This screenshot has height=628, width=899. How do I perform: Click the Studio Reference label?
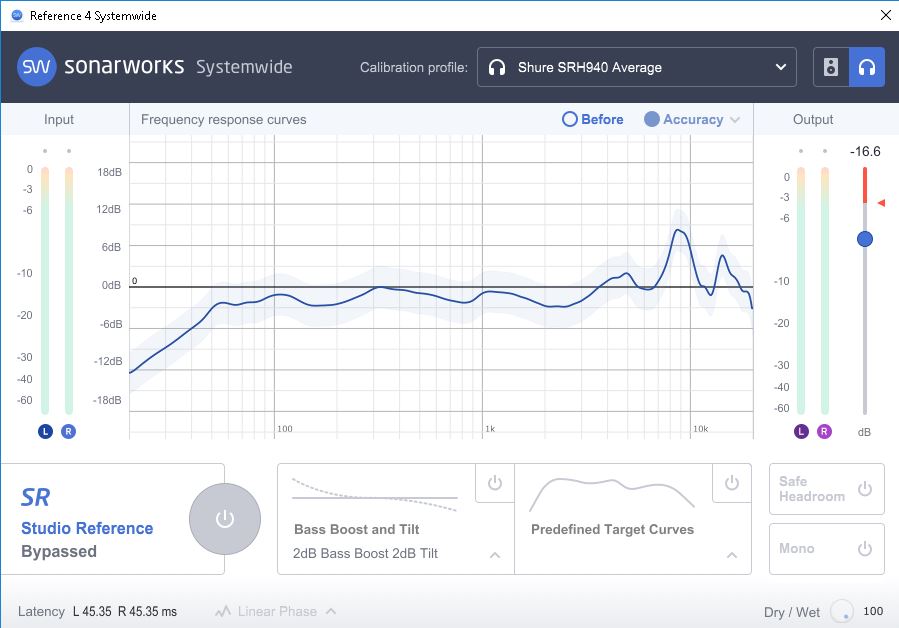87,528
